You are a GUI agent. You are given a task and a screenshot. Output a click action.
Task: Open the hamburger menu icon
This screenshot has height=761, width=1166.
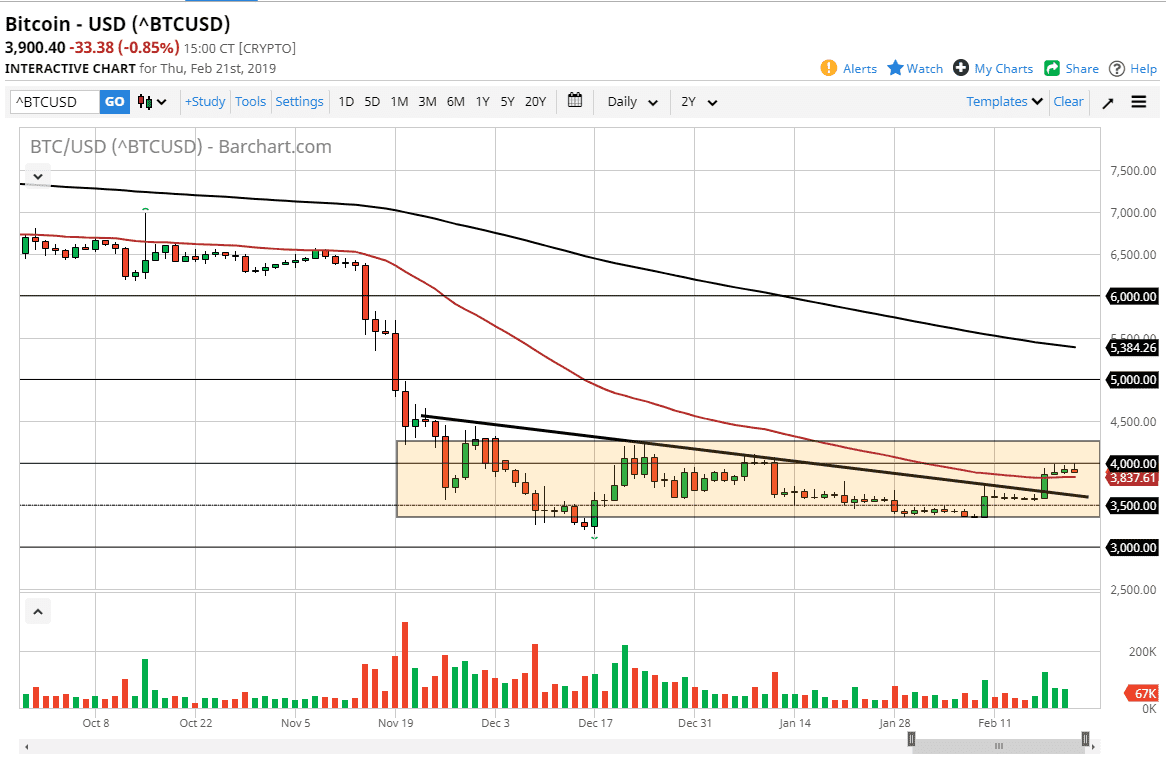1139,101
